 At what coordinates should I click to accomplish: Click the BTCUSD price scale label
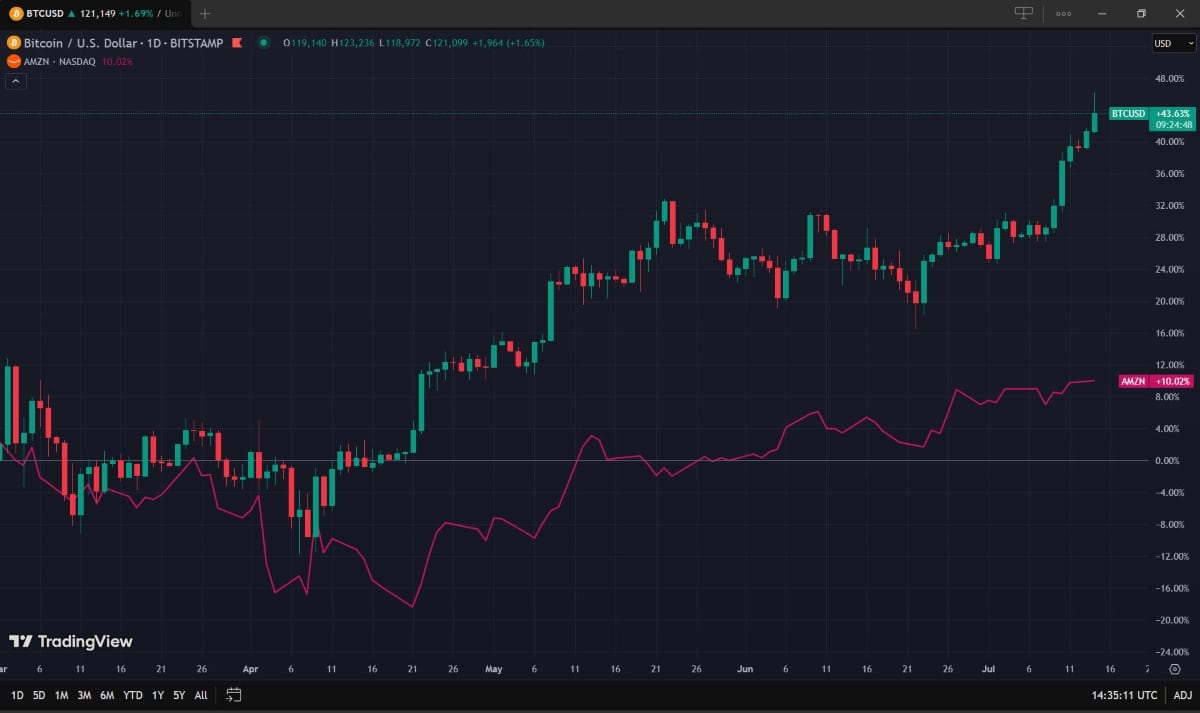1129,114
